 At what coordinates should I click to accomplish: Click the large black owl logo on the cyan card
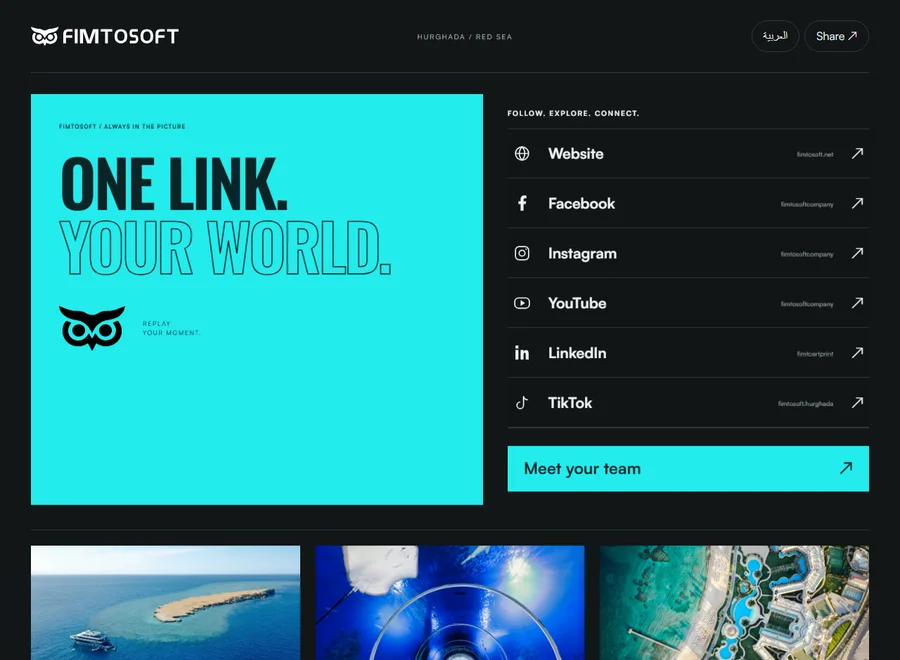tap(92, 328)
